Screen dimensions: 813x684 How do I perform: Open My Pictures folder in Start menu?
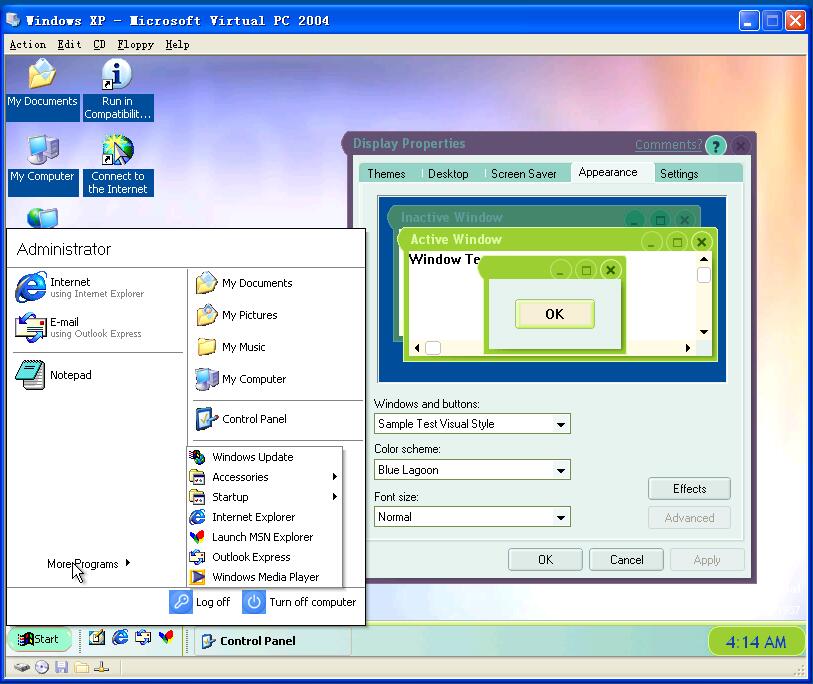(236, 315)
